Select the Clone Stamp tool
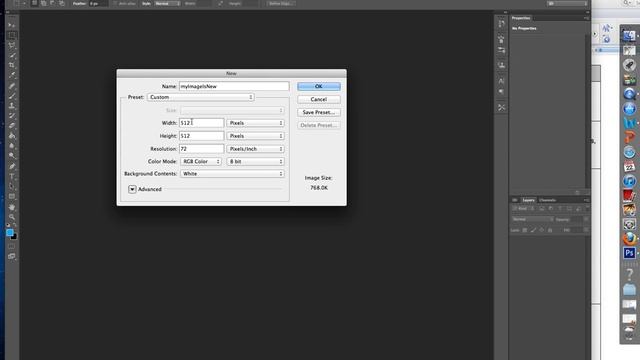The width and height of the screenshot is (640, 360). click(11, 106)
